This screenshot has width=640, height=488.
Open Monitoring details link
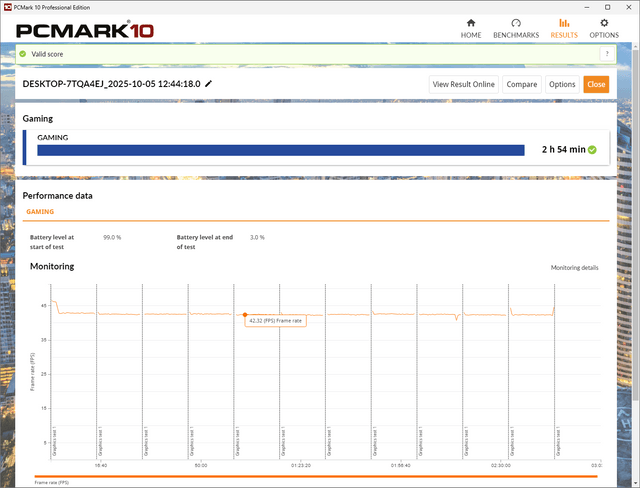pos(574,268)
